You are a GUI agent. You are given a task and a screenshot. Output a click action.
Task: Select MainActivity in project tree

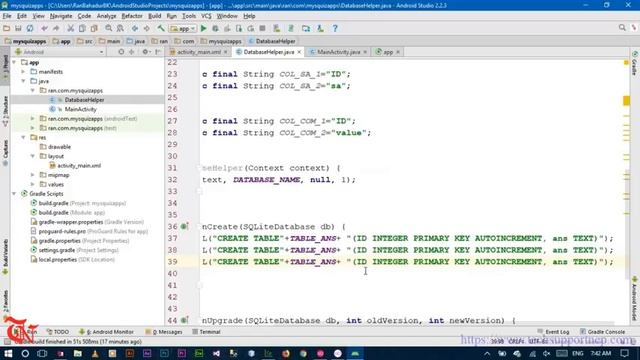tap(80, 109)
